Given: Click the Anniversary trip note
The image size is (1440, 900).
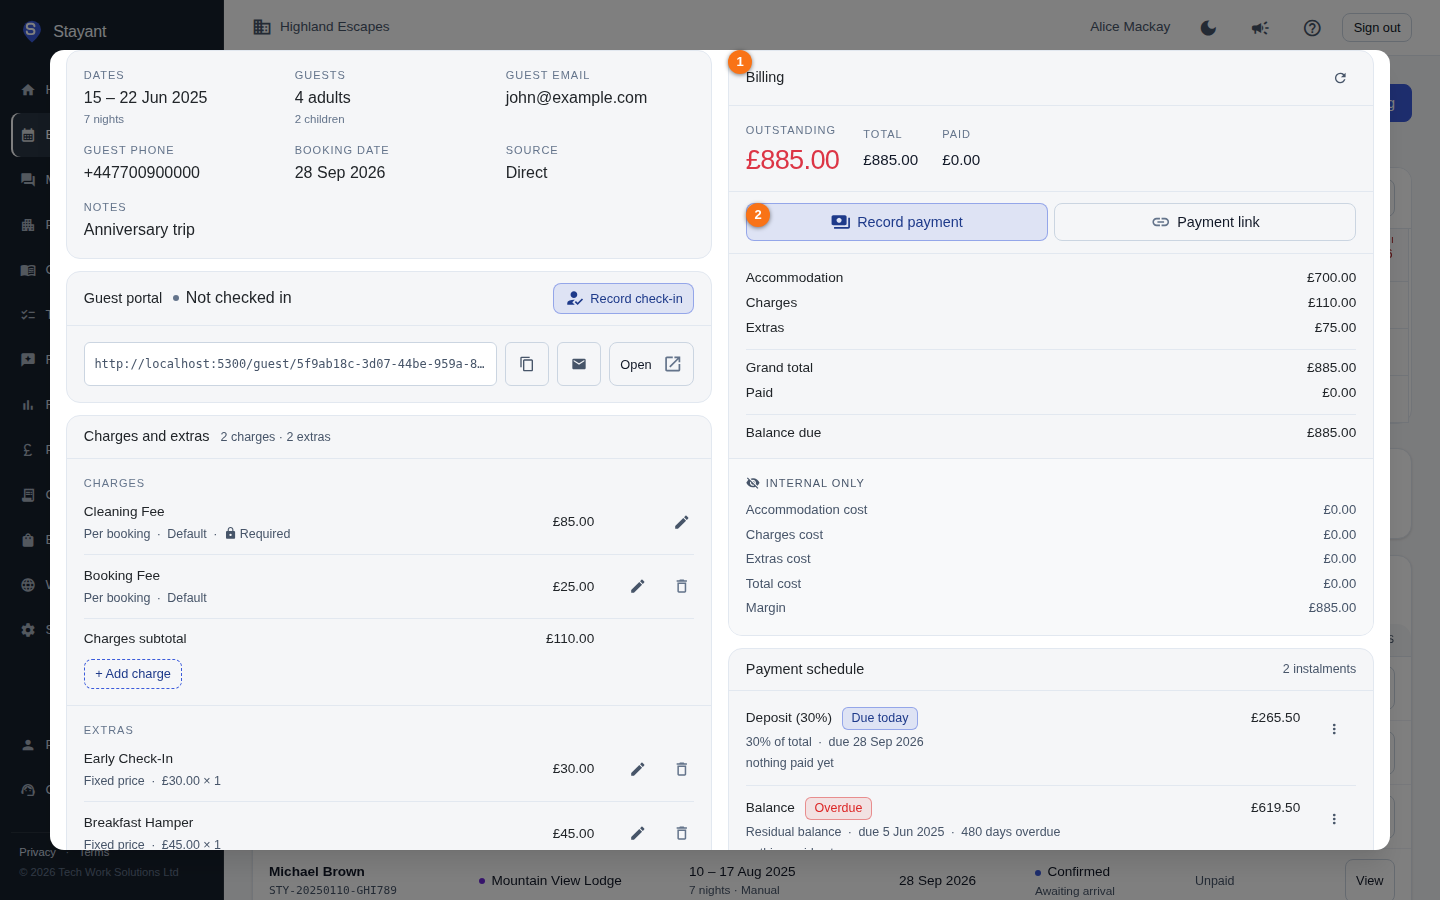Looking at the screenshot, I should pos(139,230).
